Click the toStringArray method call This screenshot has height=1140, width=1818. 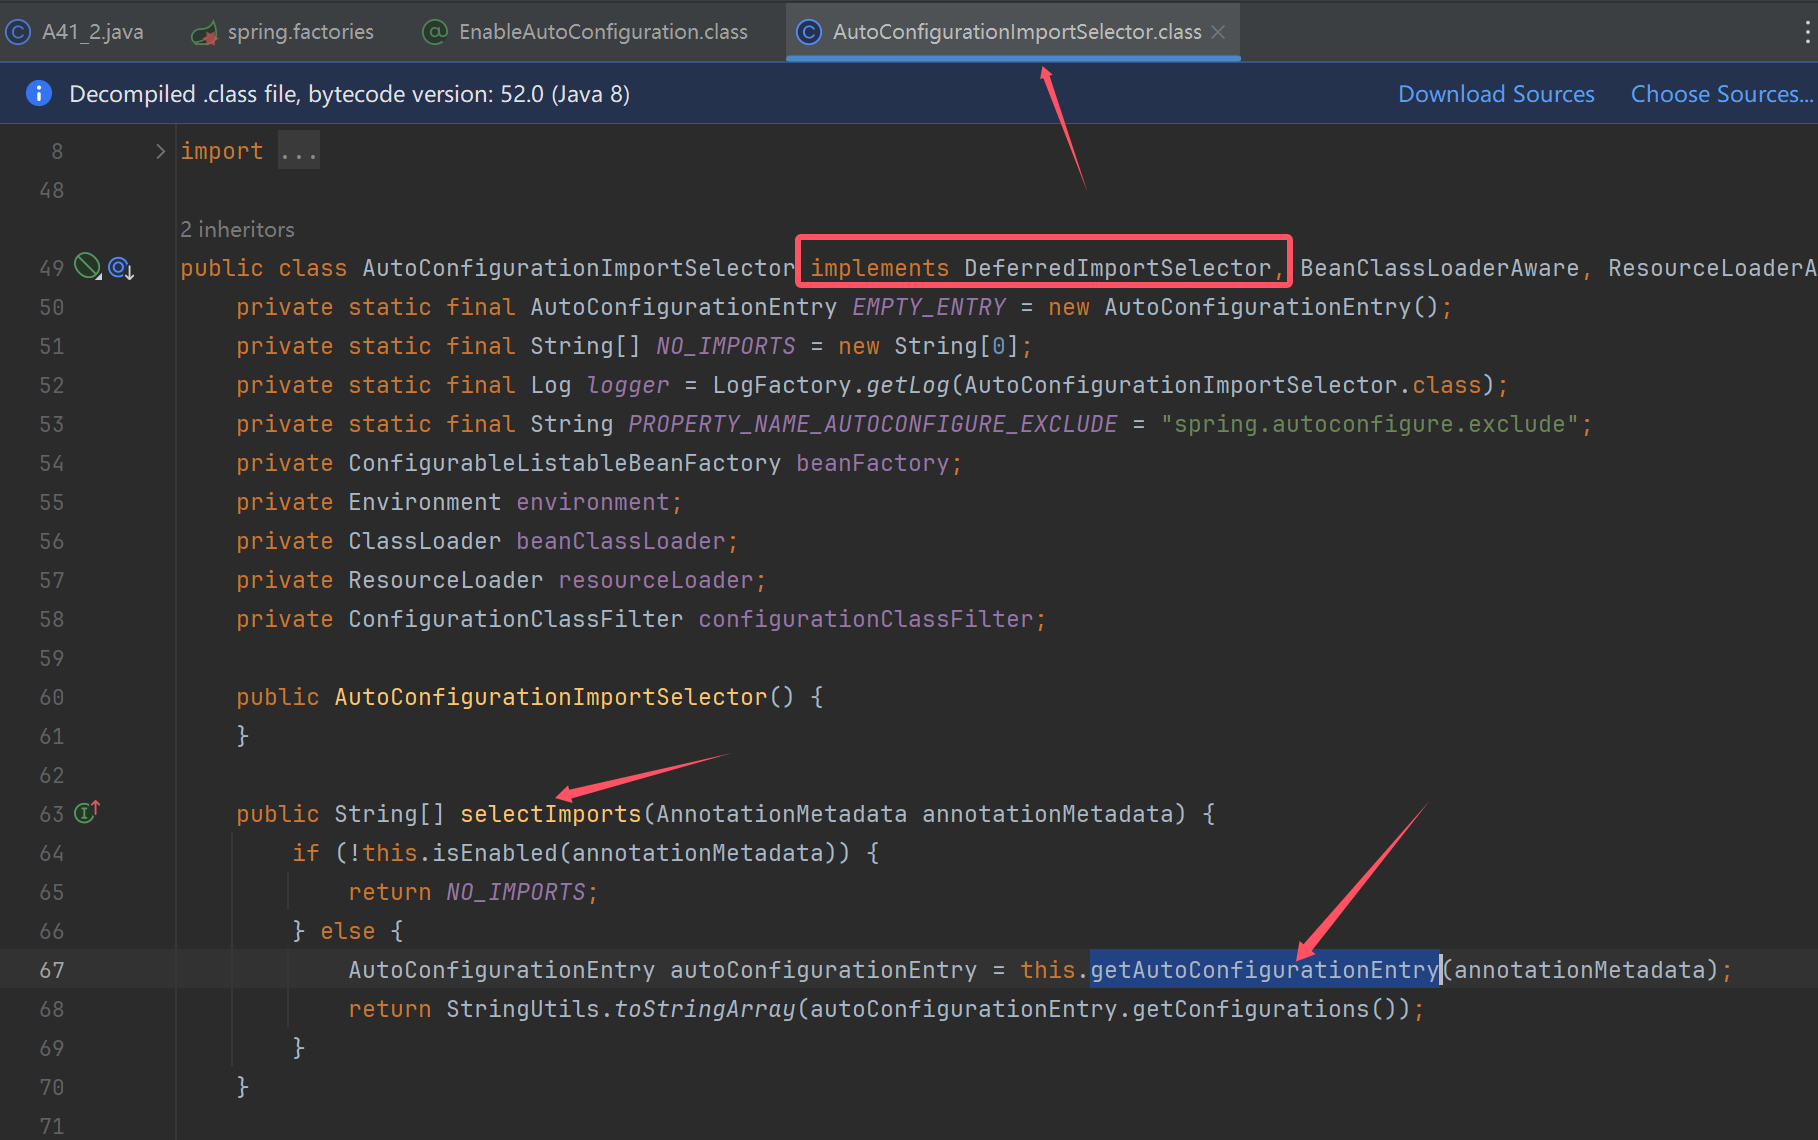tap(704, 1009)
